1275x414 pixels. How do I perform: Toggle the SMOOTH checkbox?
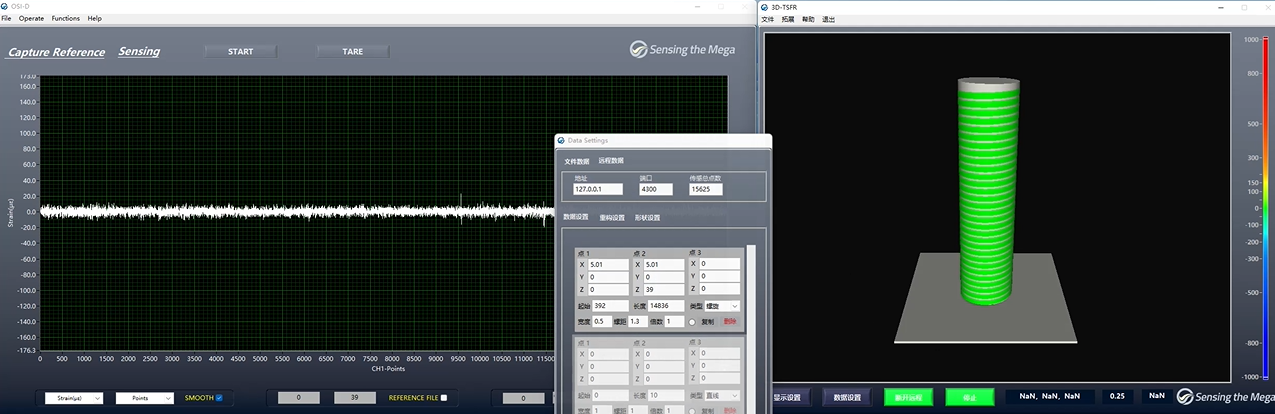click(x=219, y=398)
